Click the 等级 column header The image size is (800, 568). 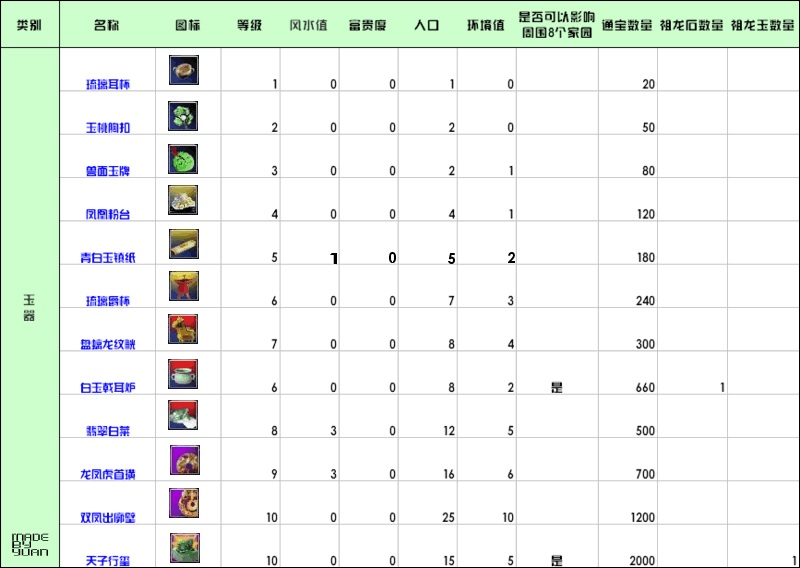coord(249,25)
